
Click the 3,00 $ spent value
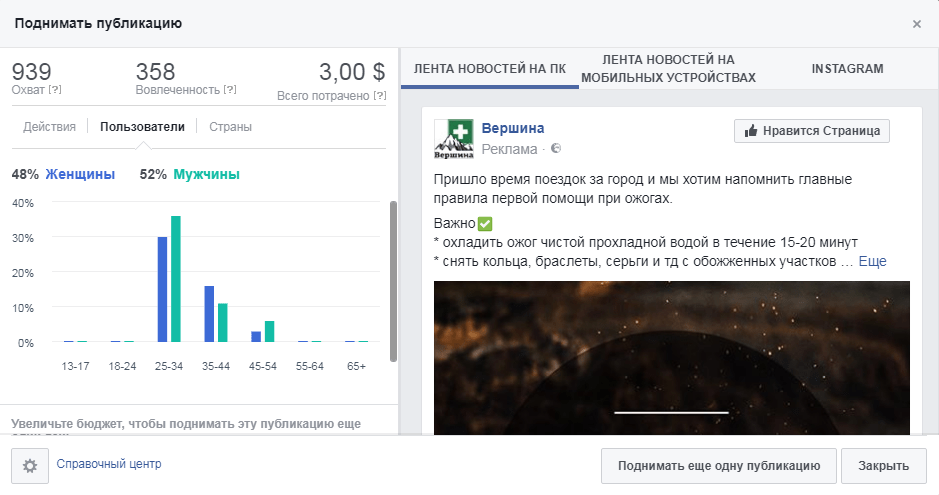pyautogui.click(x=352, y=72)
